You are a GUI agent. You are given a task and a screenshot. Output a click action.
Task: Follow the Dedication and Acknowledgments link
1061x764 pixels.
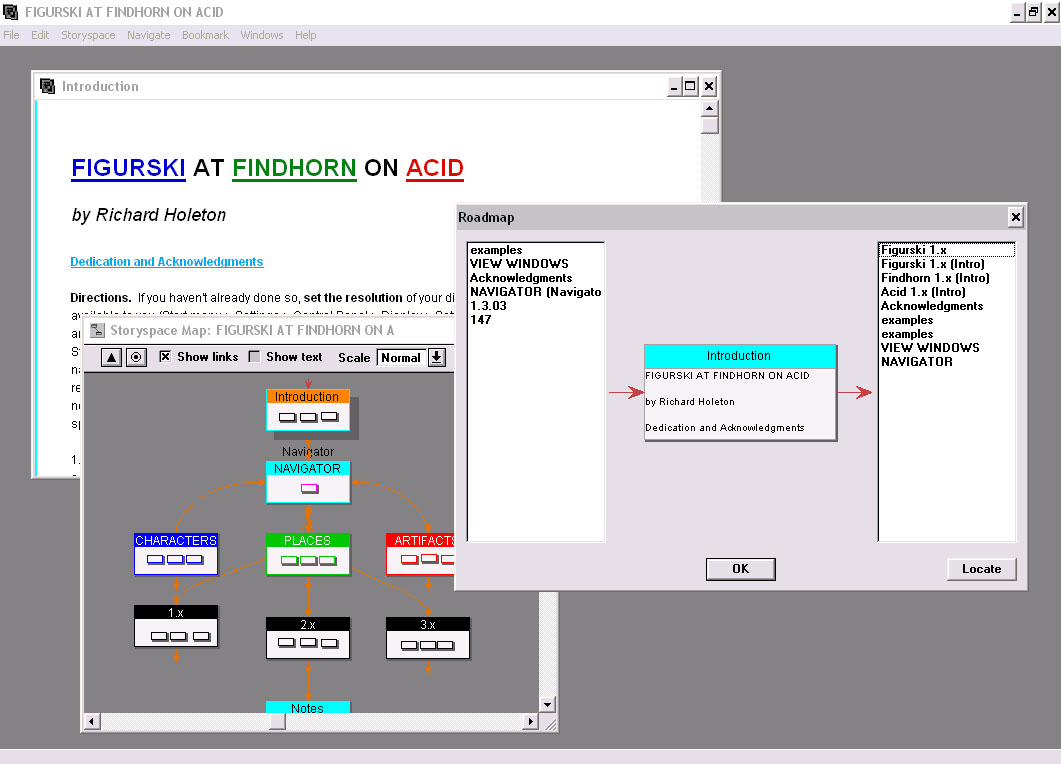tap(166, 262)
